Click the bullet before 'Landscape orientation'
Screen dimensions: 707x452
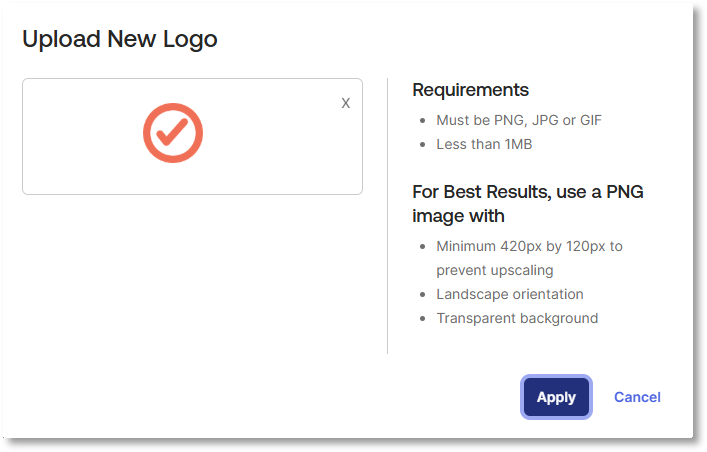coord(421,295)
